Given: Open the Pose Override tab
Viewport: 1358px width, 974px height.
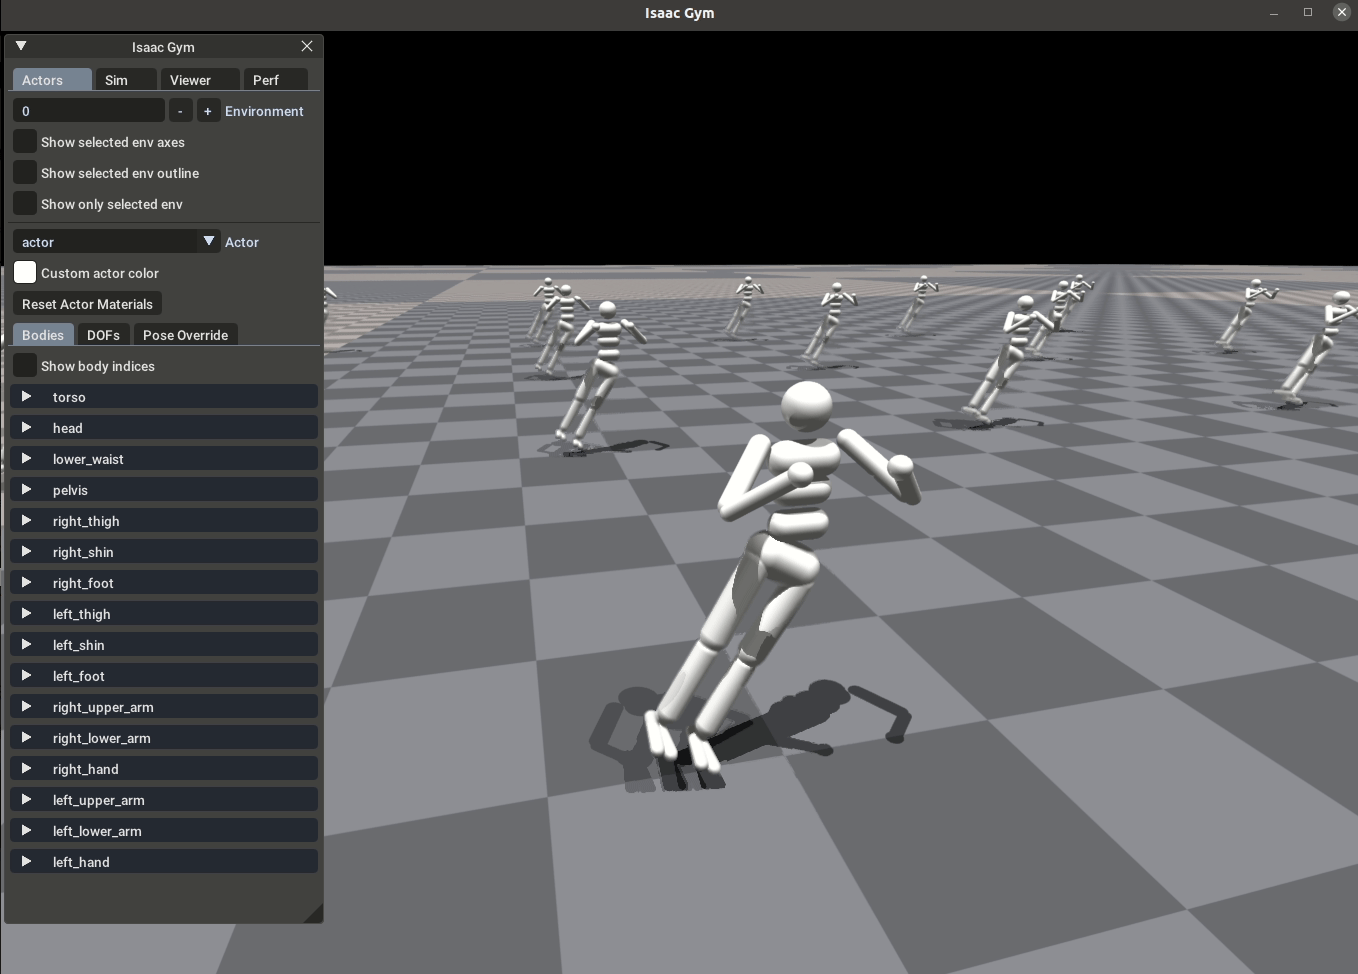Looking at the screenshot, I should [185, 335].
